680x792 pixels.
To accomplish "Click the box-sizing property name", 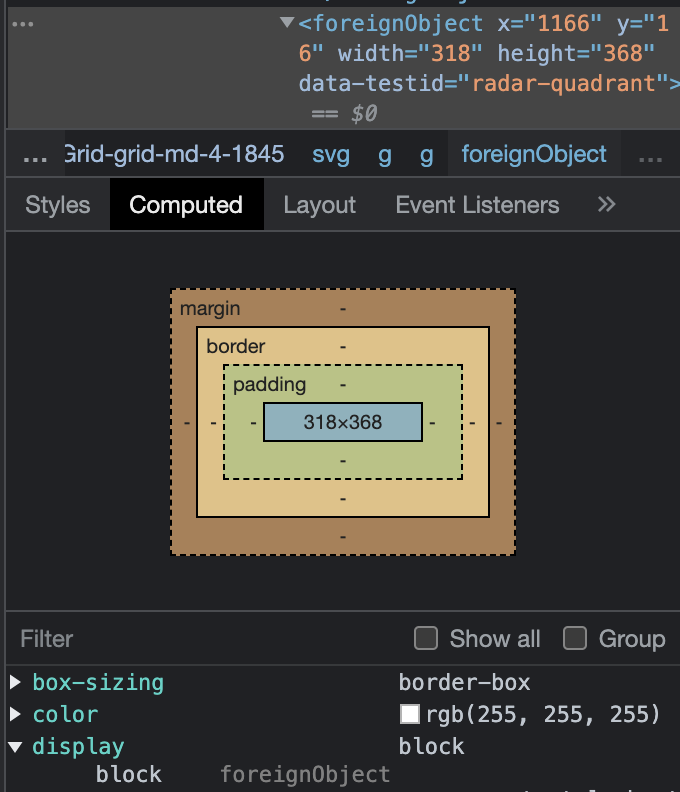I will 99,683.
